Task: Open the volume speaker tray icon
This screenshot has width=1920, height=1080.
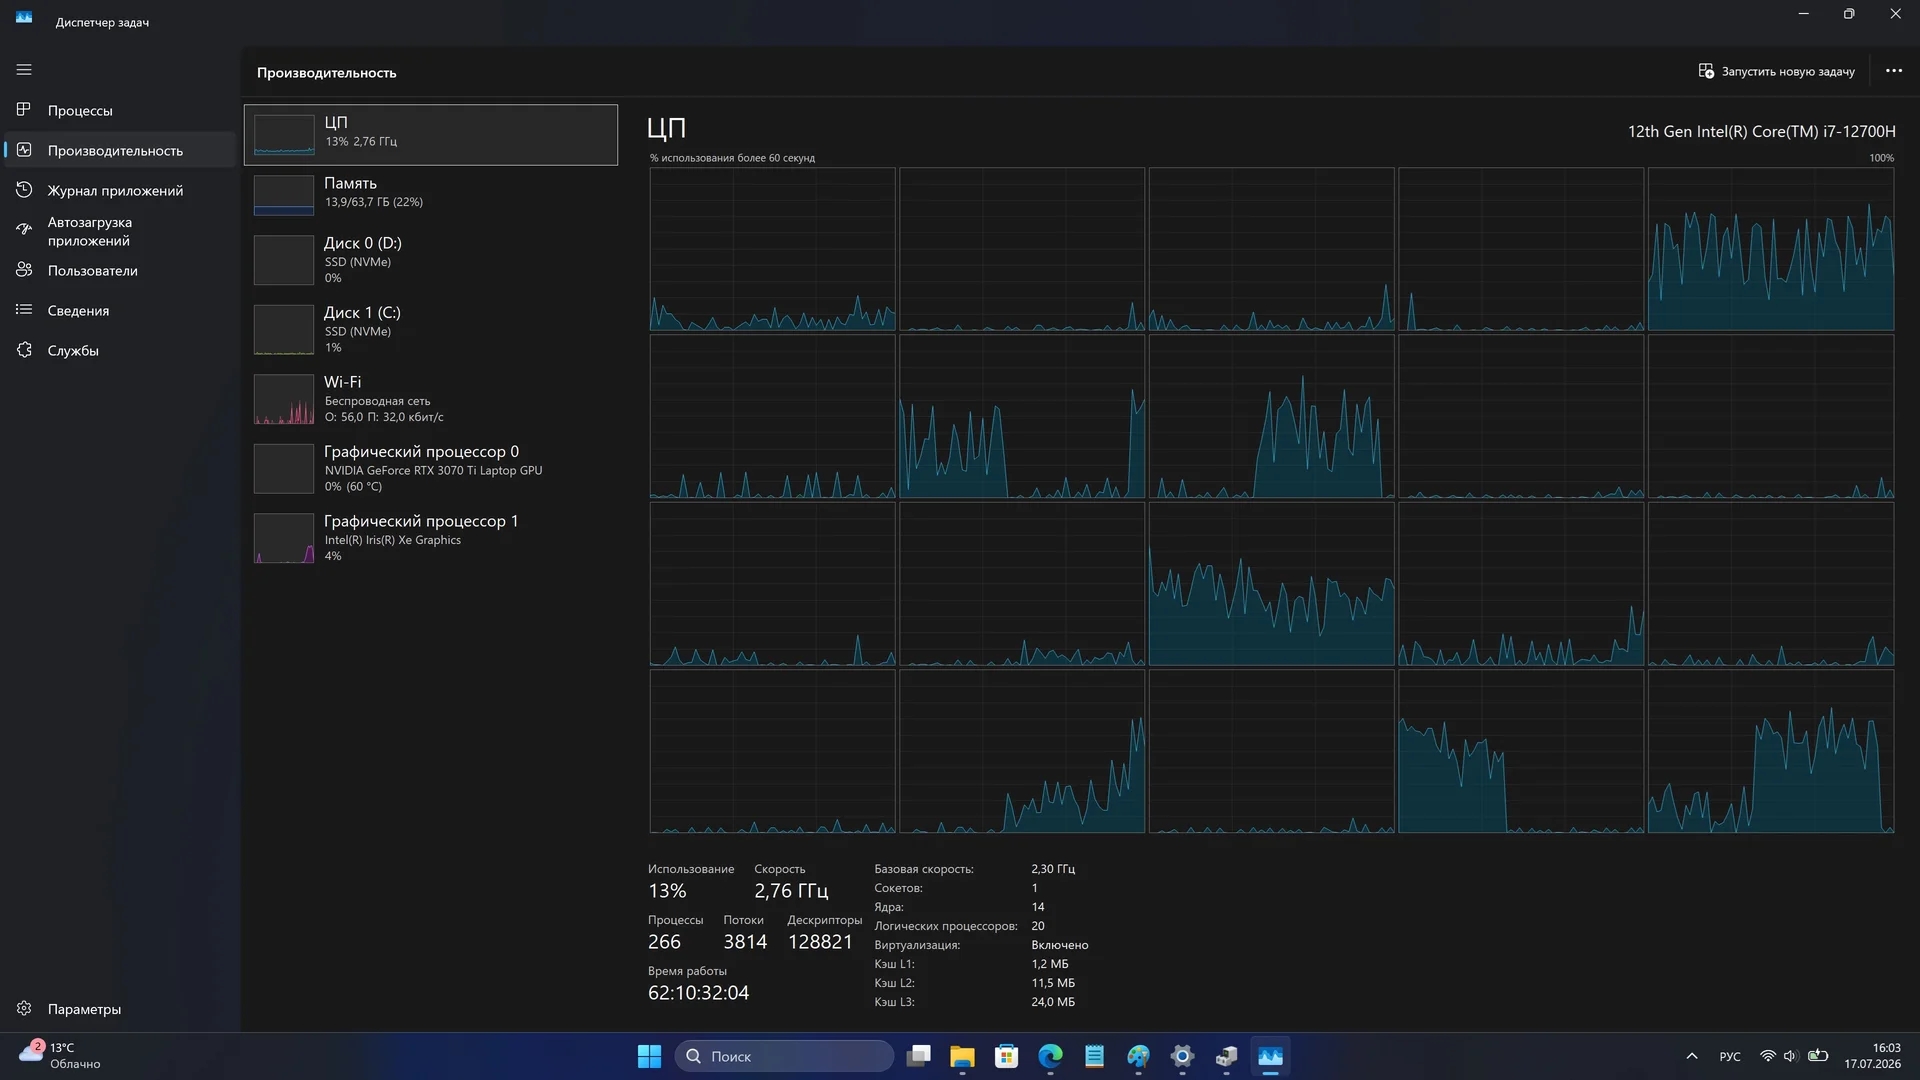Action: [1791, 1056]
